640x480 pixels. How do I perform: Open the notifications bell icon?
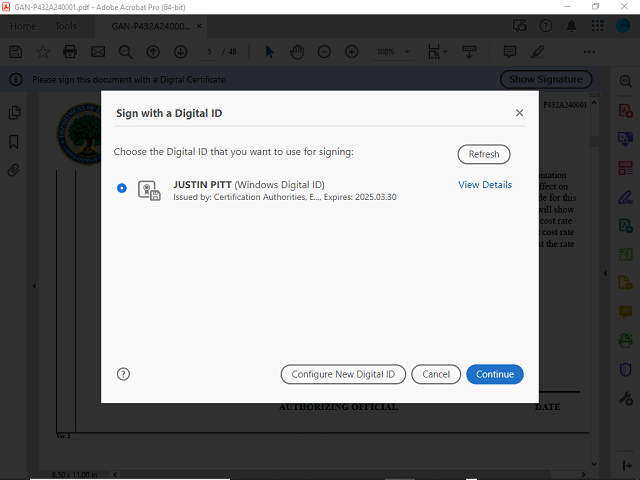click(571, 26)
